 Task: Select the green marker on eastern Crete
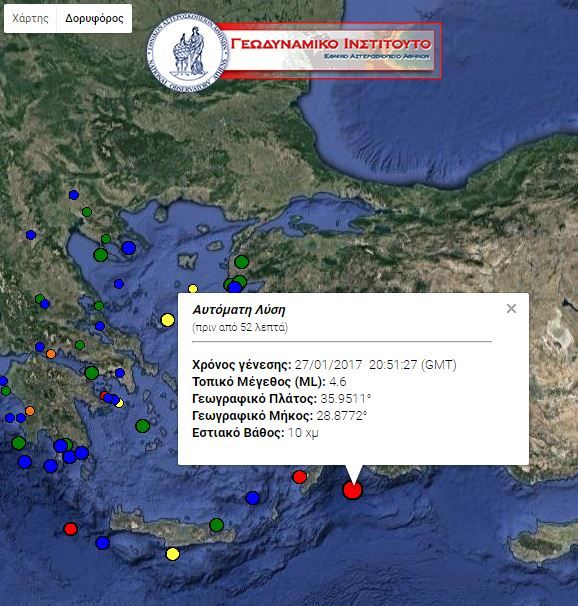coord(216,525)
